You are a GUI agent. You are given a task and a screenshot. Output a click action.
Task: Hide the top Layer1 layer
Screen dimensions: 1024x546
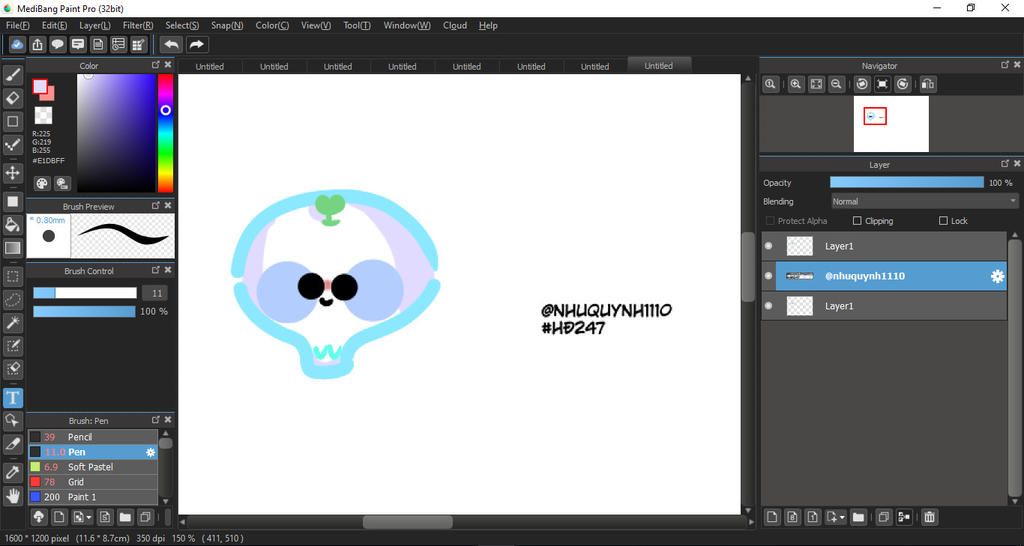(769, 246)
